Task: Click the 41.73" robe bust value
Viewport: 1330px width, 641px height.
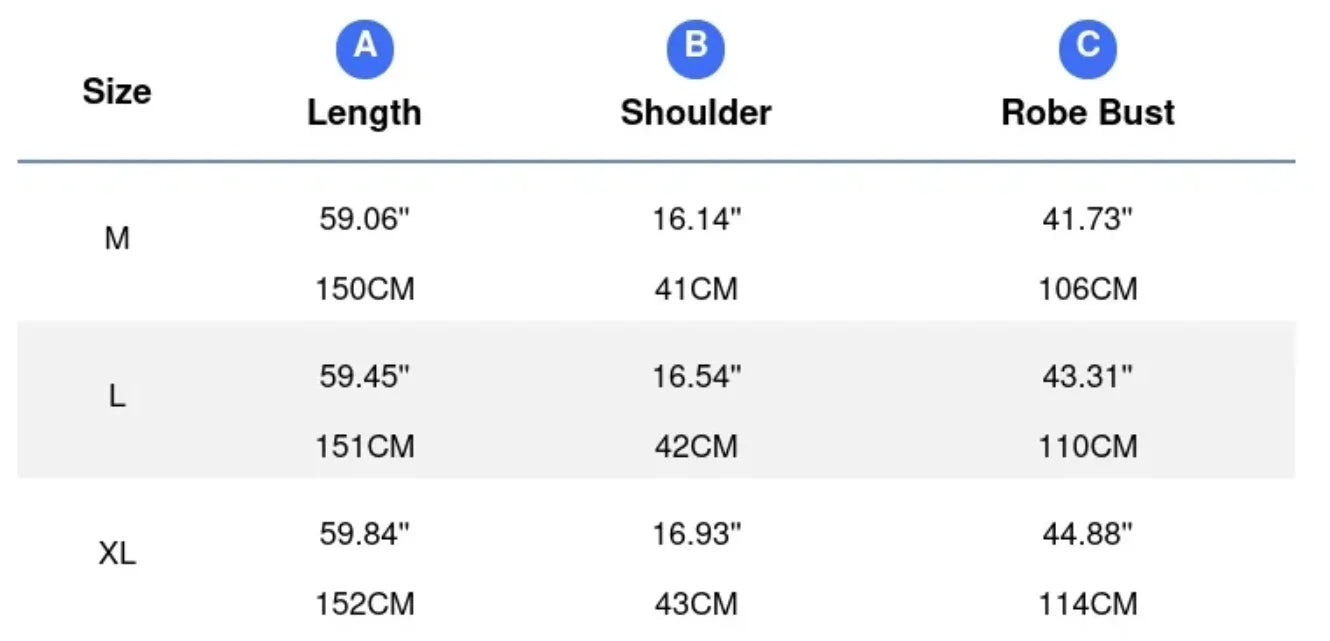Action: [1088, 219]
